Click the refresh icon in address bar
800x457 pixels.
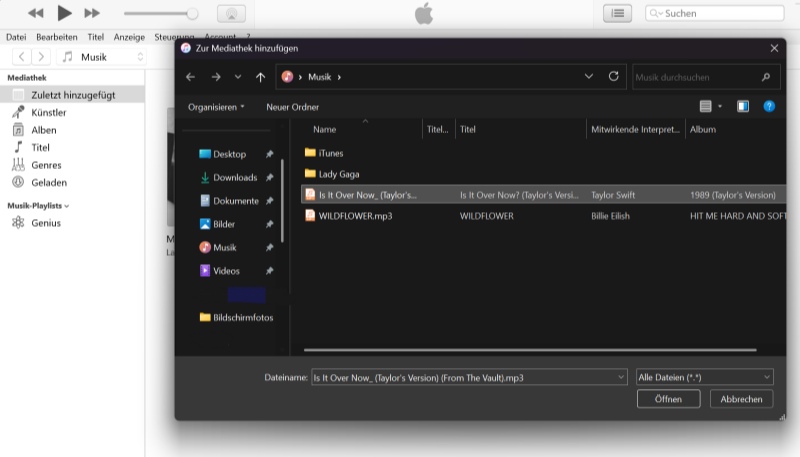pos(613,76)
